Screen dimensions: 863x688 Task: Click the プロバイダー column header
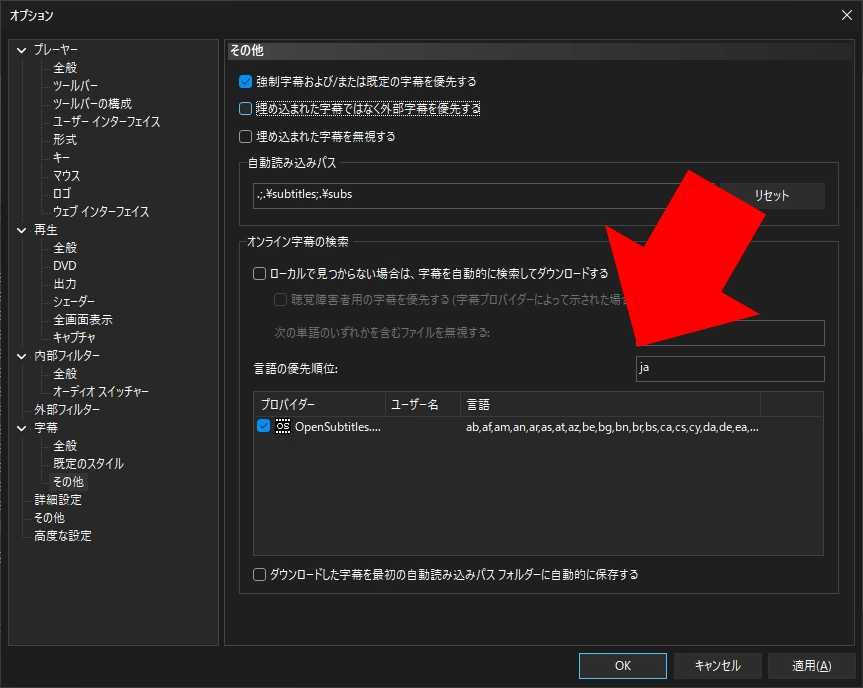pos(319,405)
